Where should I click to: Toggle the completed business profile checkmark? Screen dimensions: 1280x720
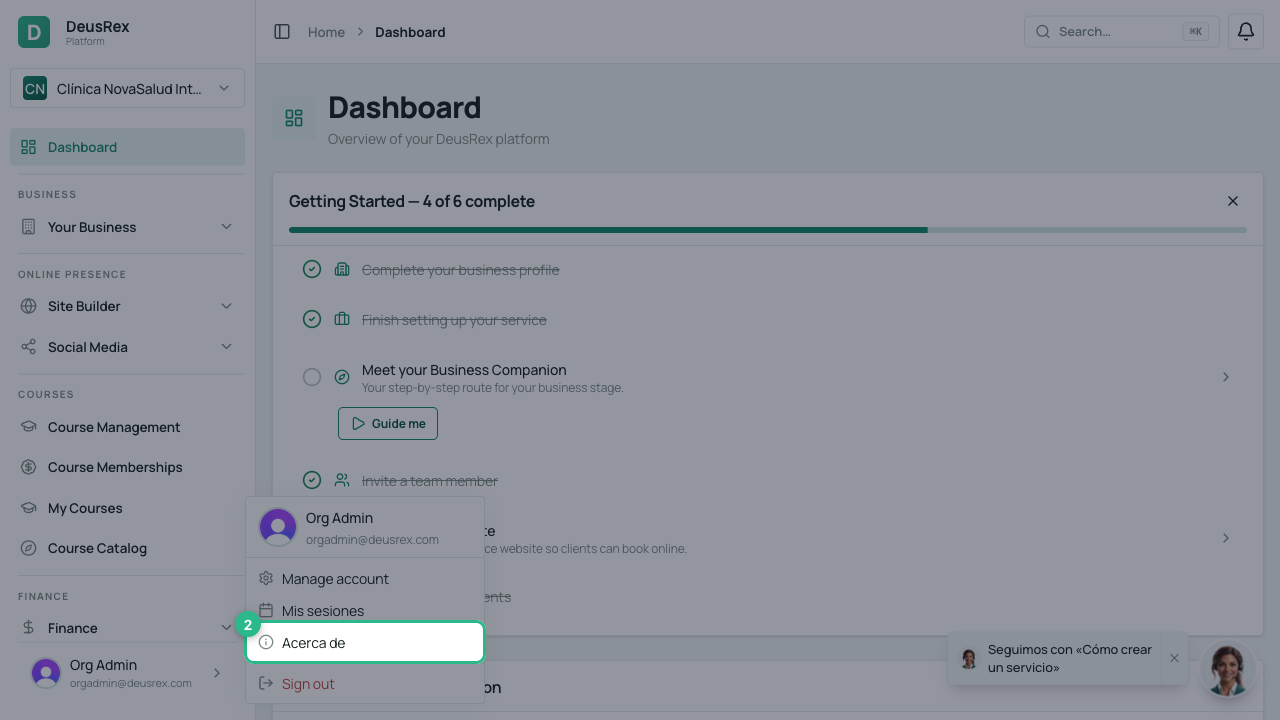312,270
